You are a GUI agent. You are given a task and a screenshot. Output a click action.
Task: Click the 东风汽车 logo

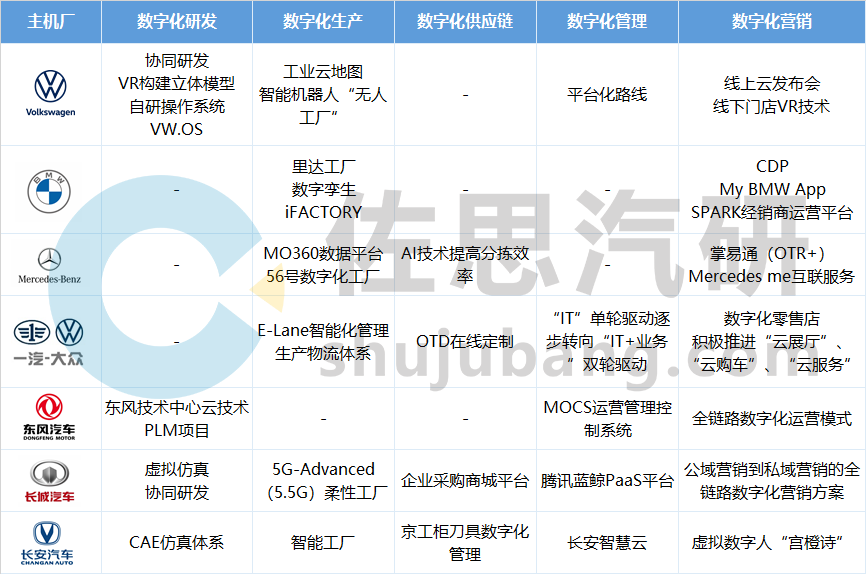click(x=49, y=417)
